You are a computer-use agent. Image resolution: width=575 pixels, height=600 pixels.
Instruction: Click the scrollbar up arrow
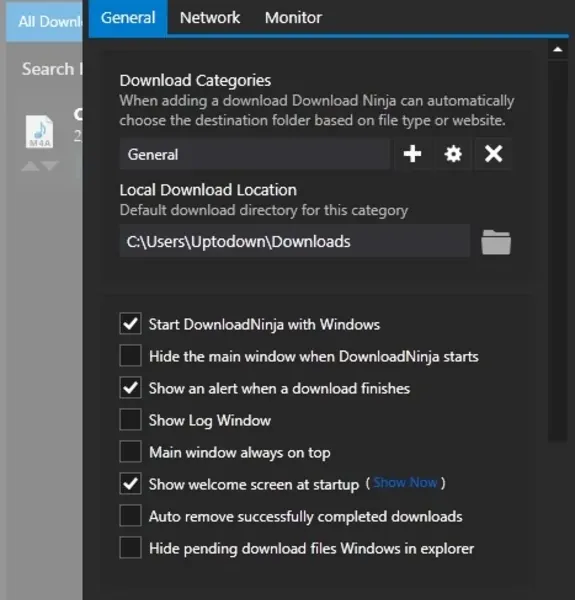557,49
